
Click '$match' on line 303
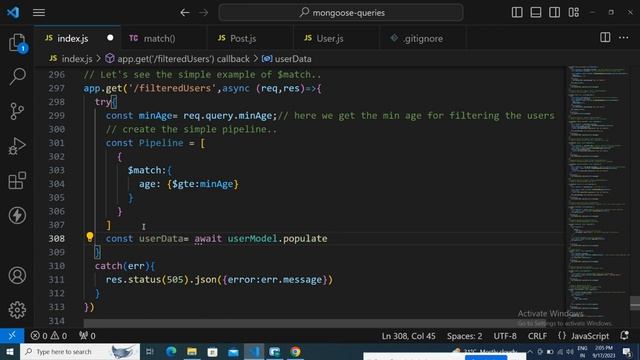[x=144, y=170]
